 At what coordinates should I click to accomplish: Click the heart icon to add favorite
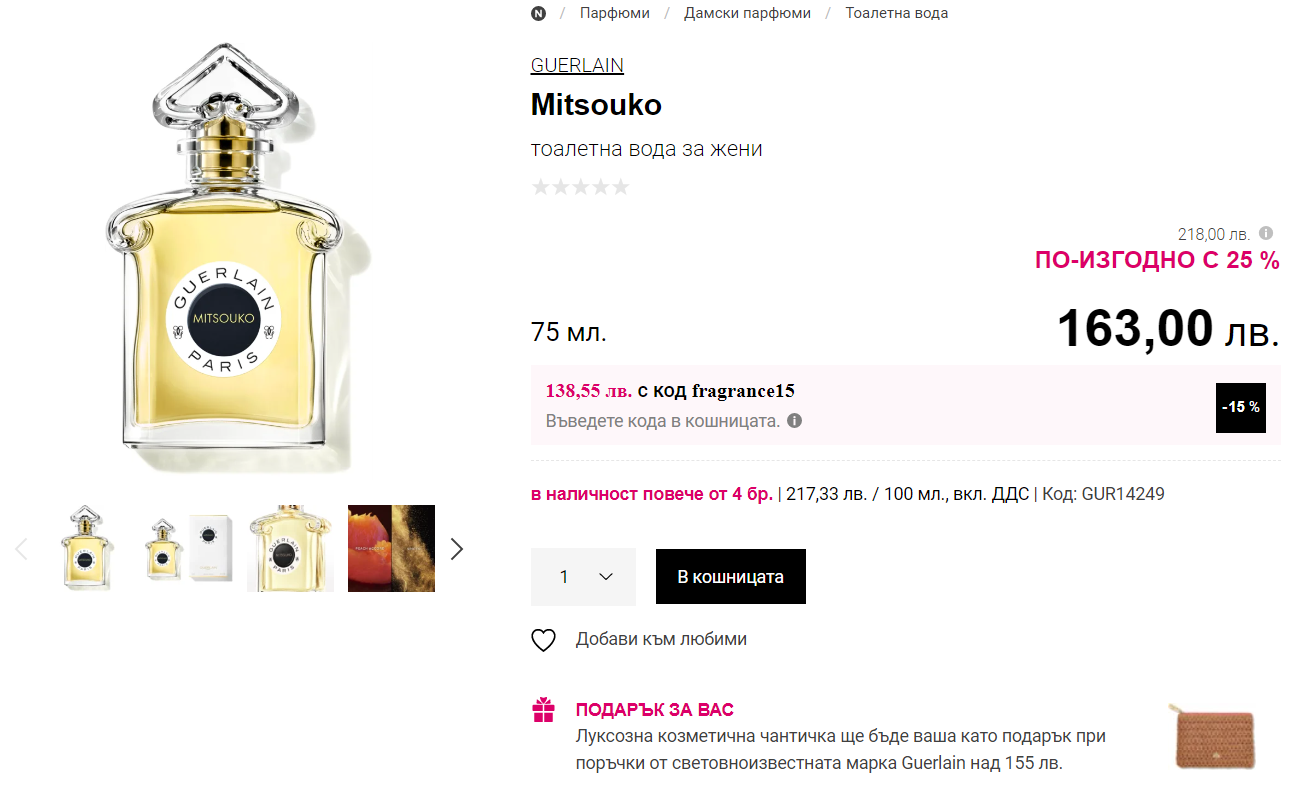(x=543, y=640)
